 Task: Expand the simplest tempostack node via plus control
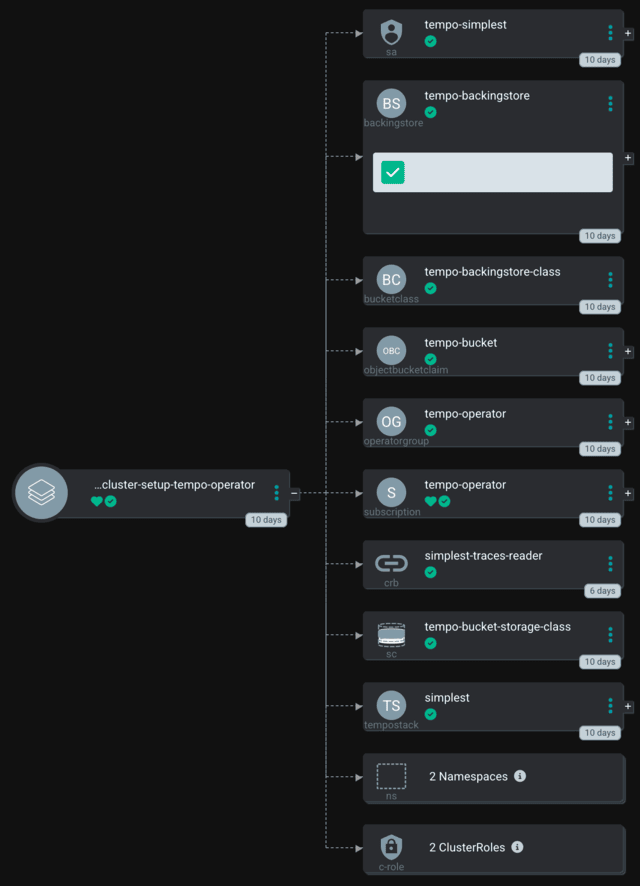[x=628, y=706]
